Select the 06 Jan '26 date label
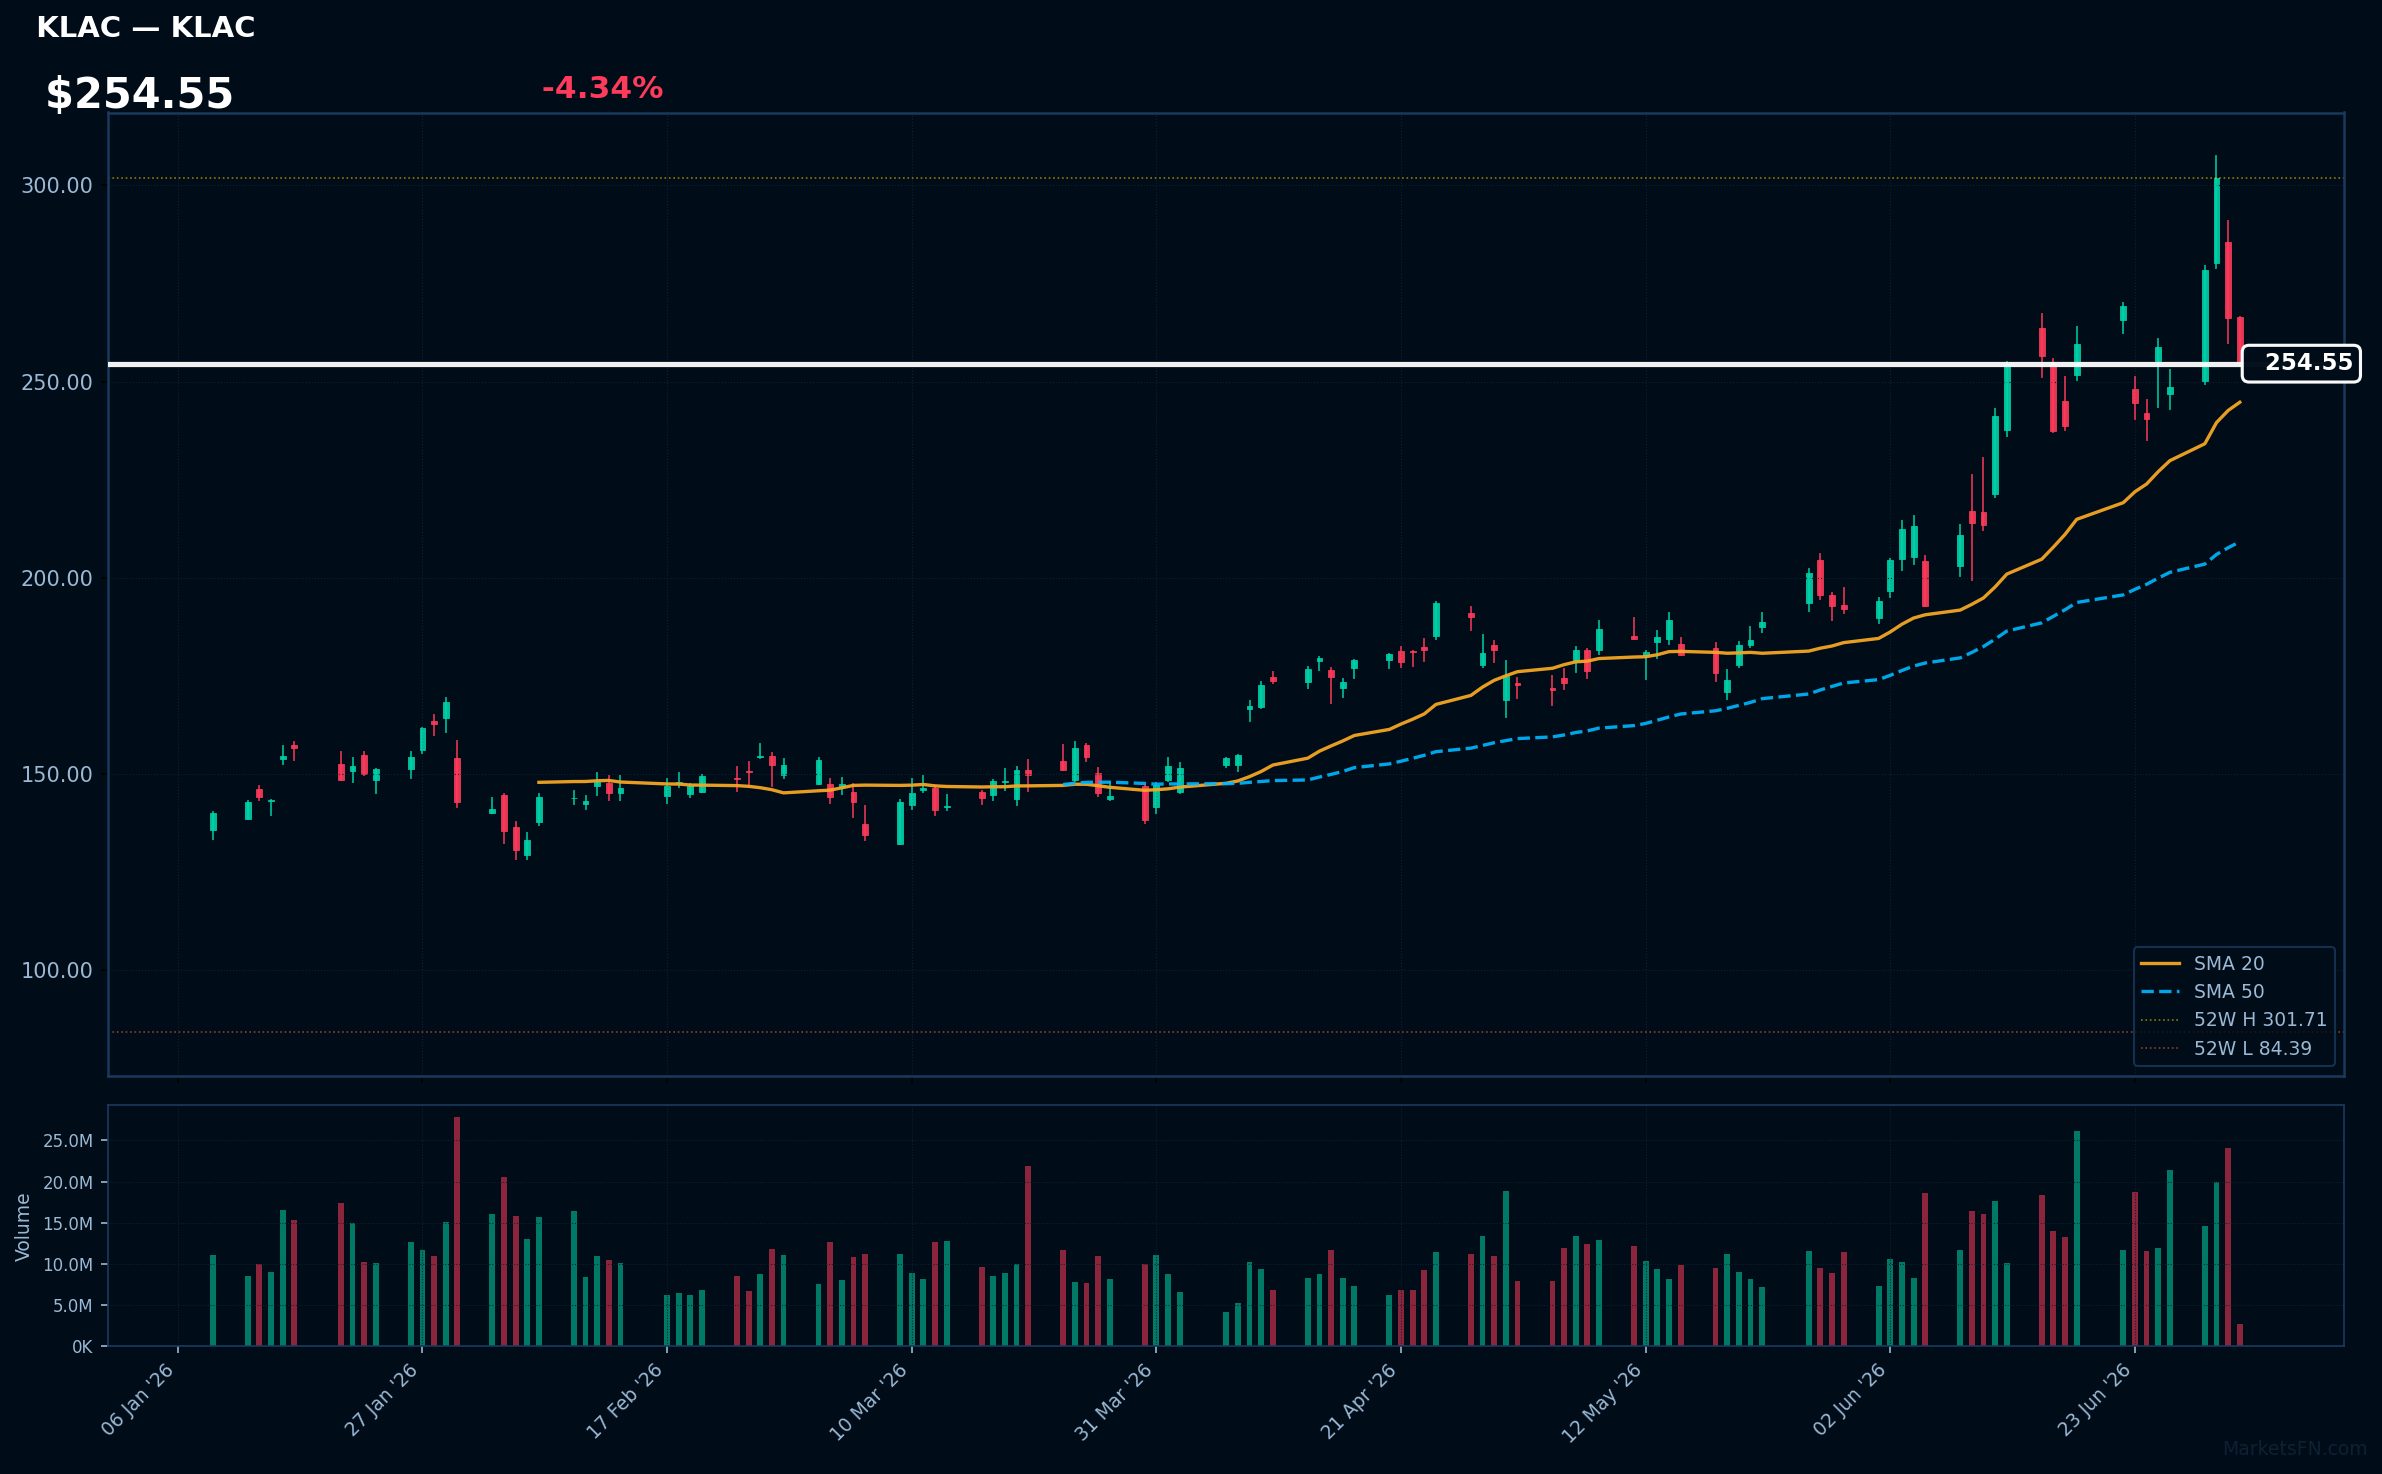 click(x=138, y=1399)
